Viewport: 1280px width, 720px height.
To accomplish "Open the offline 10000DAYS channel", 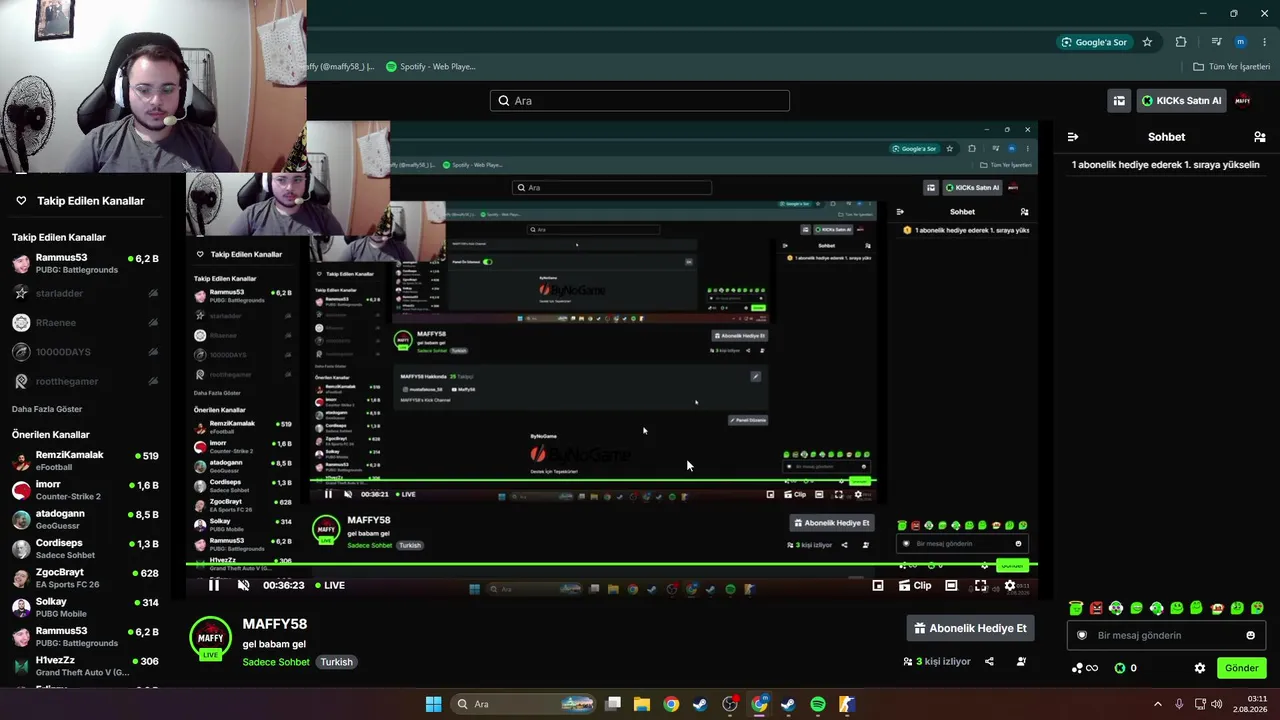I will coord(85,352).
